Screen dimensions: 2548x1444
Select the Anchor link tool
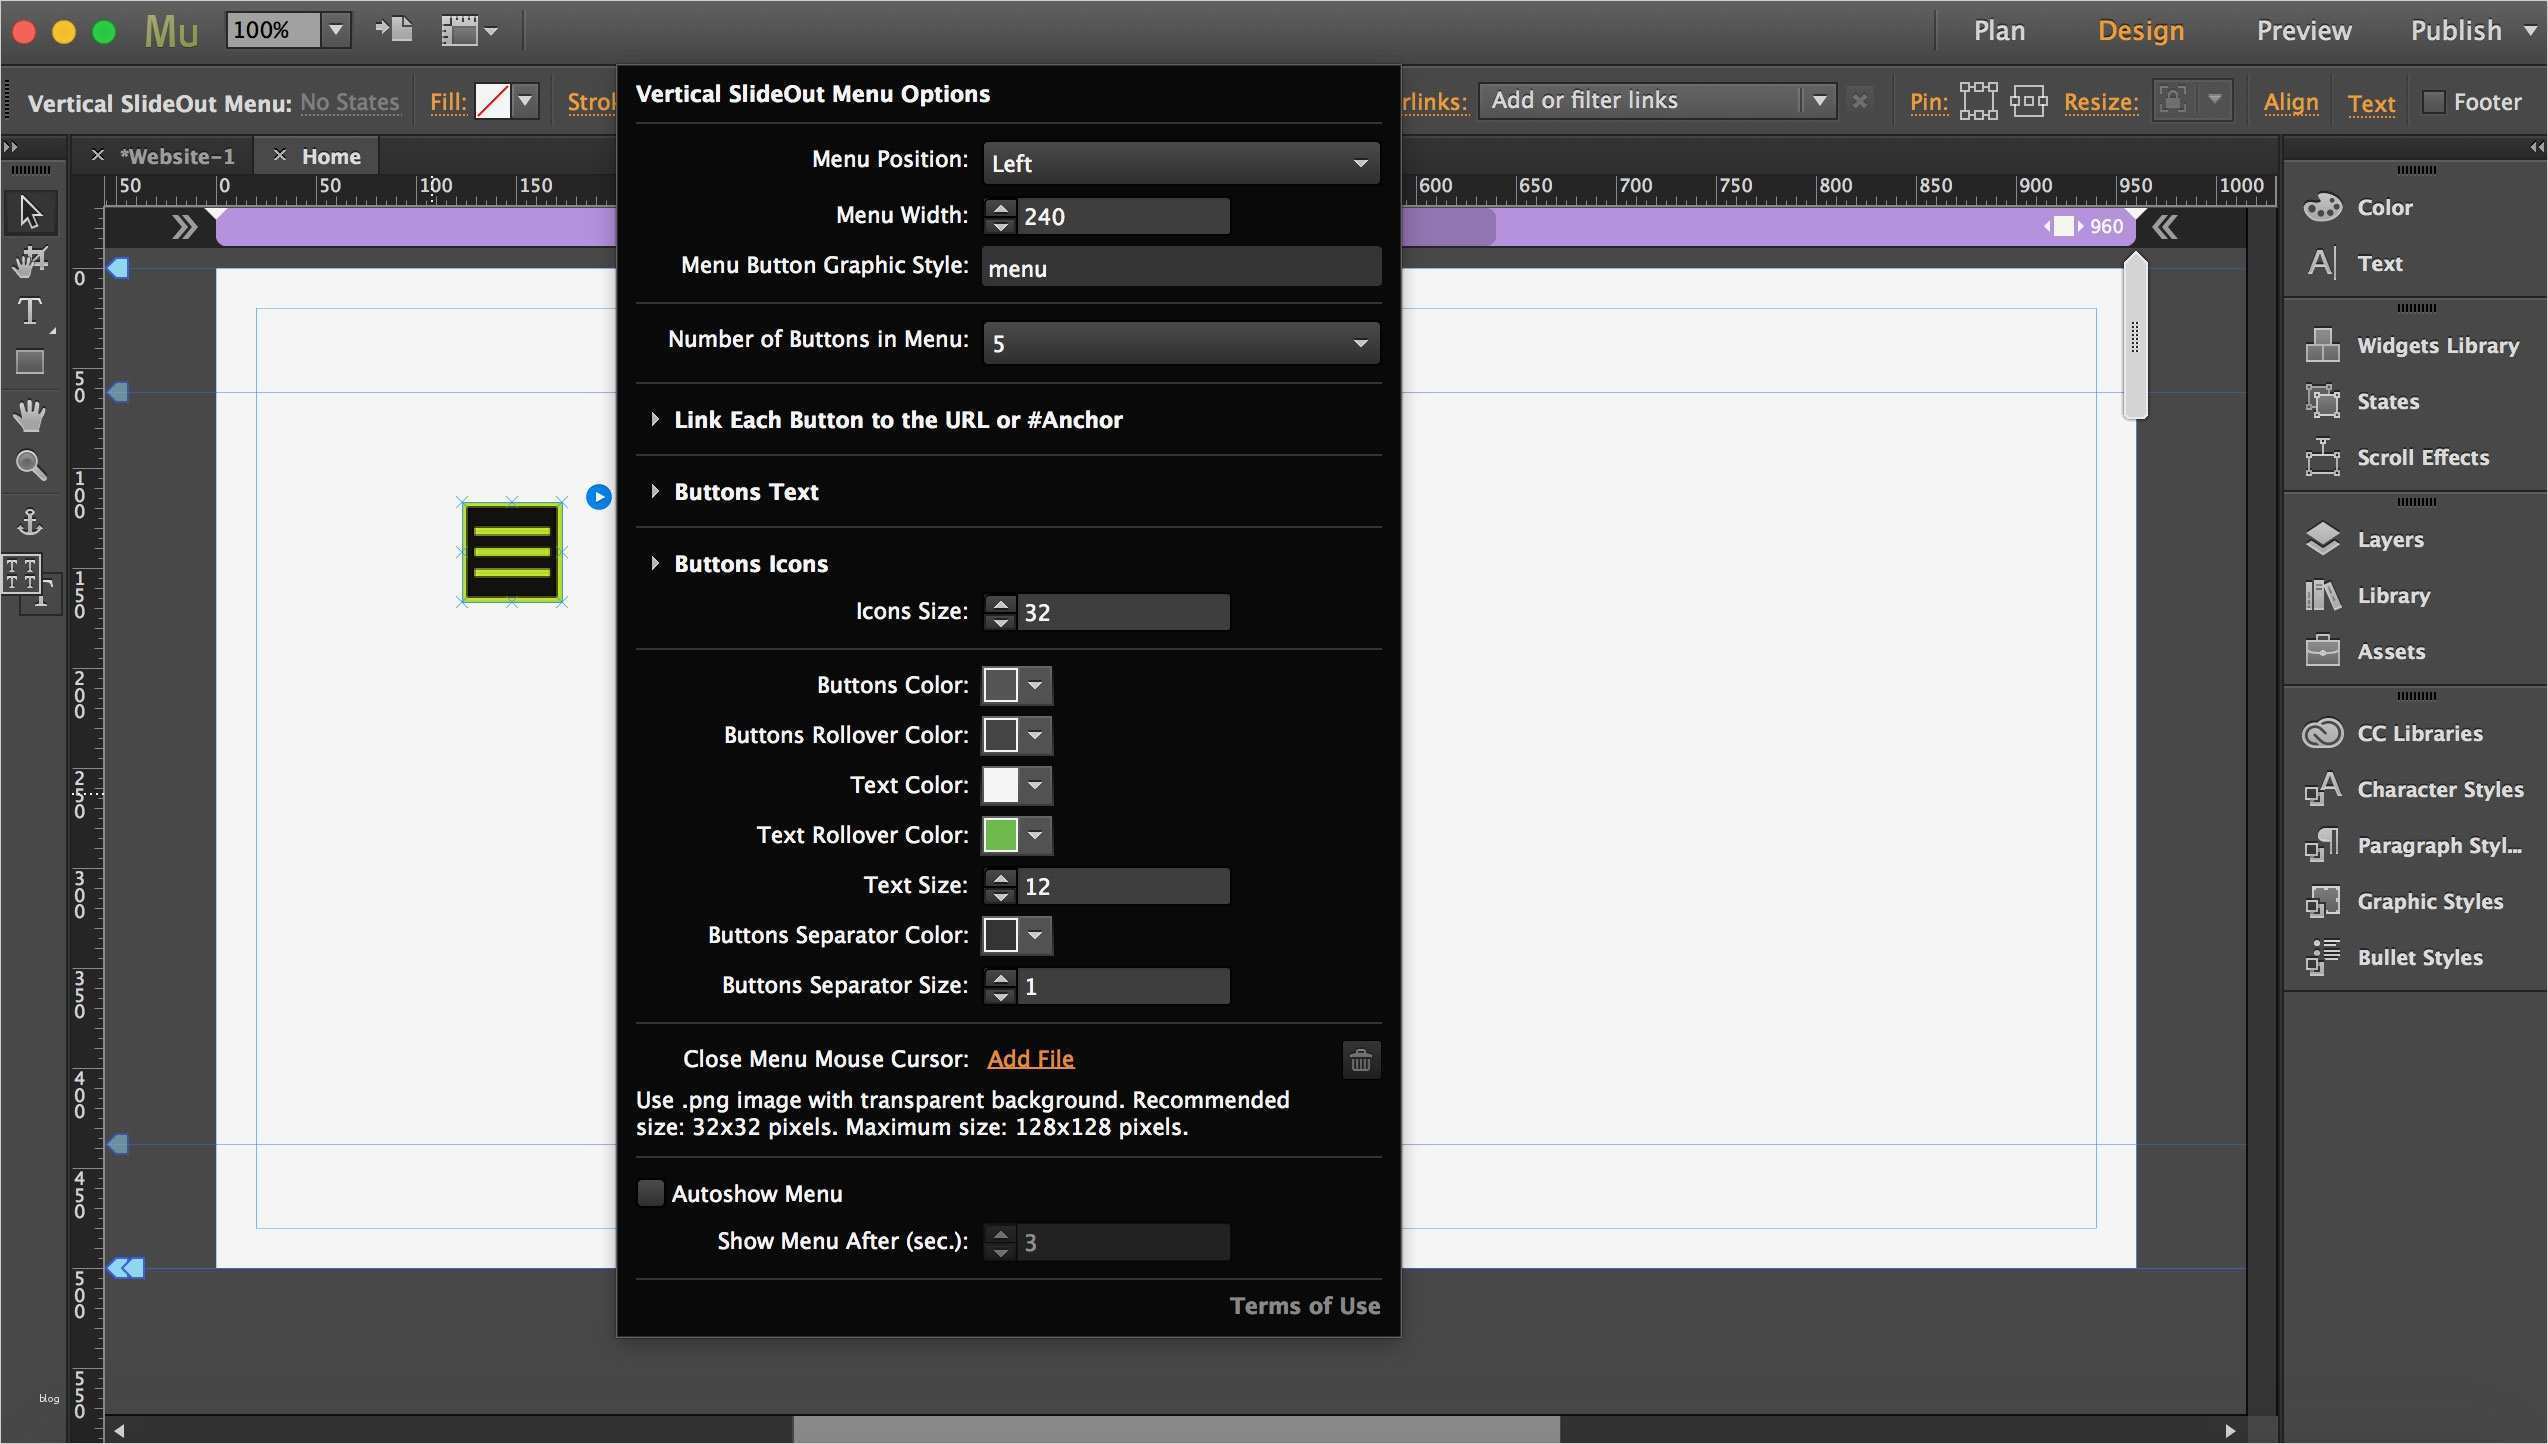point(30,520)
